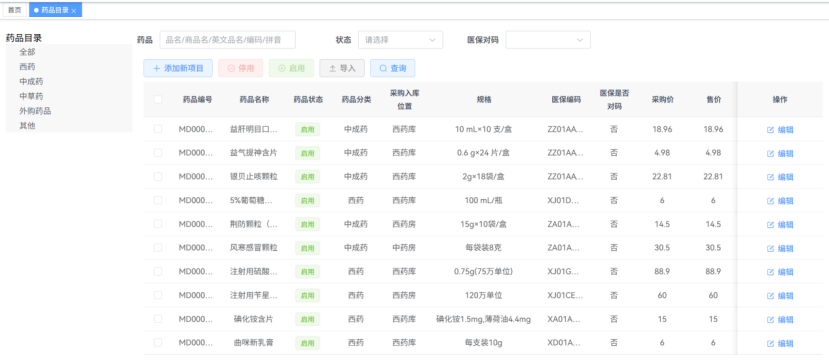
Task: Close the 药品目录 tab
Action: 74,11
